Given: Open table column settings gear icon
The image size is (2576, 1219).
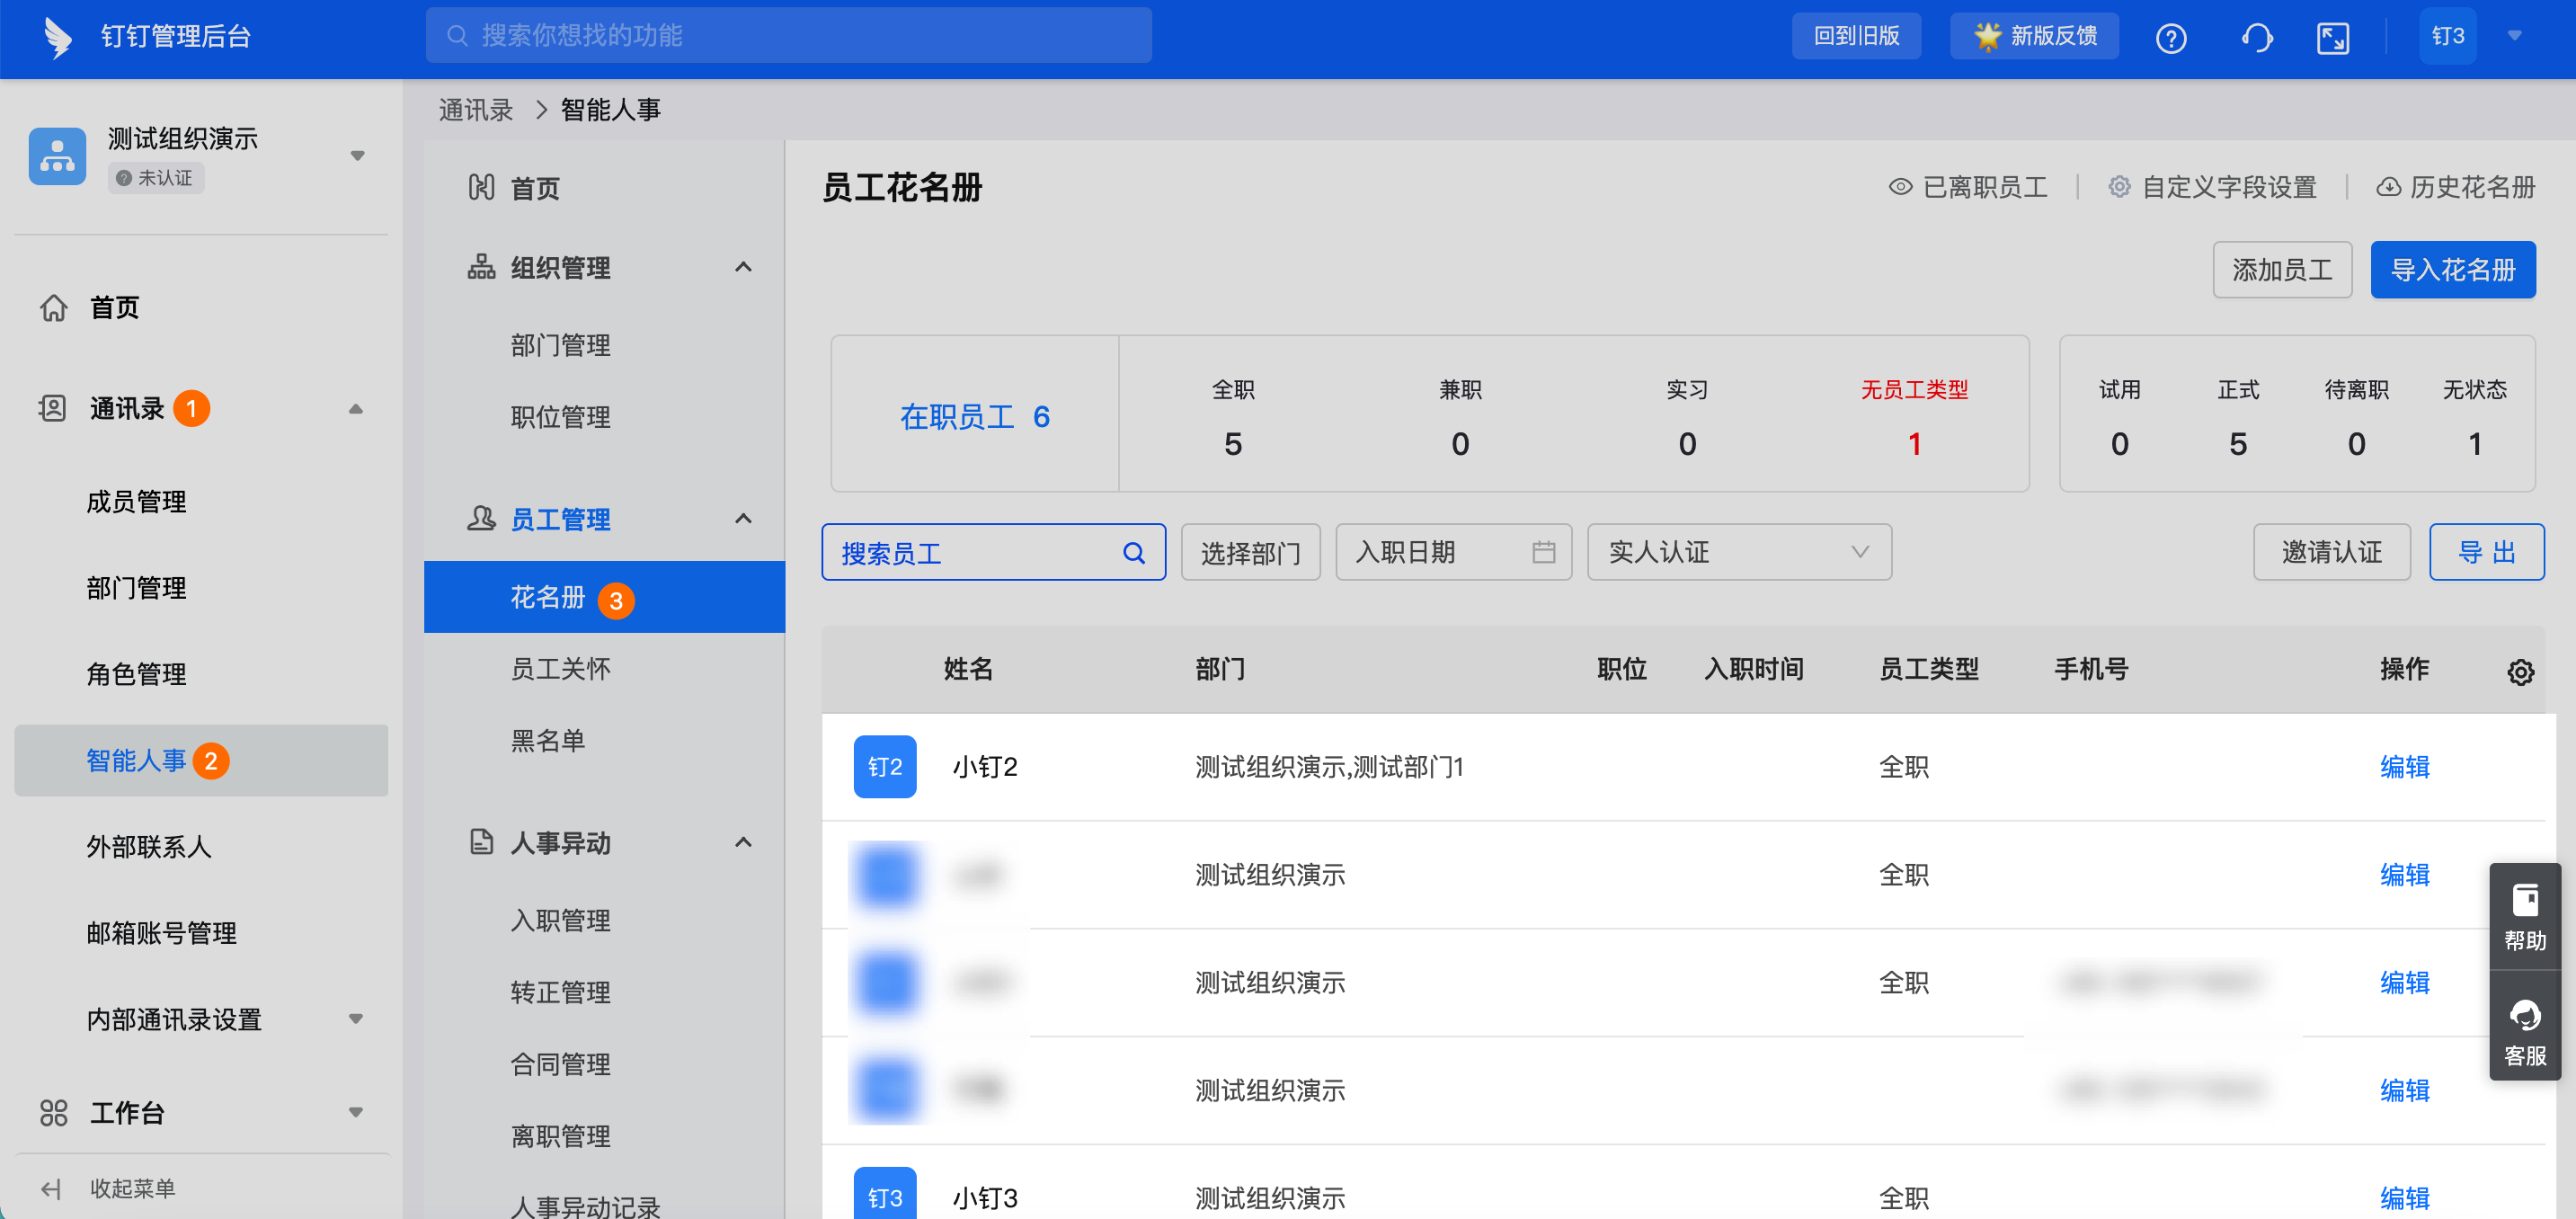Looking at the screenshot, I should (2520, 672).
